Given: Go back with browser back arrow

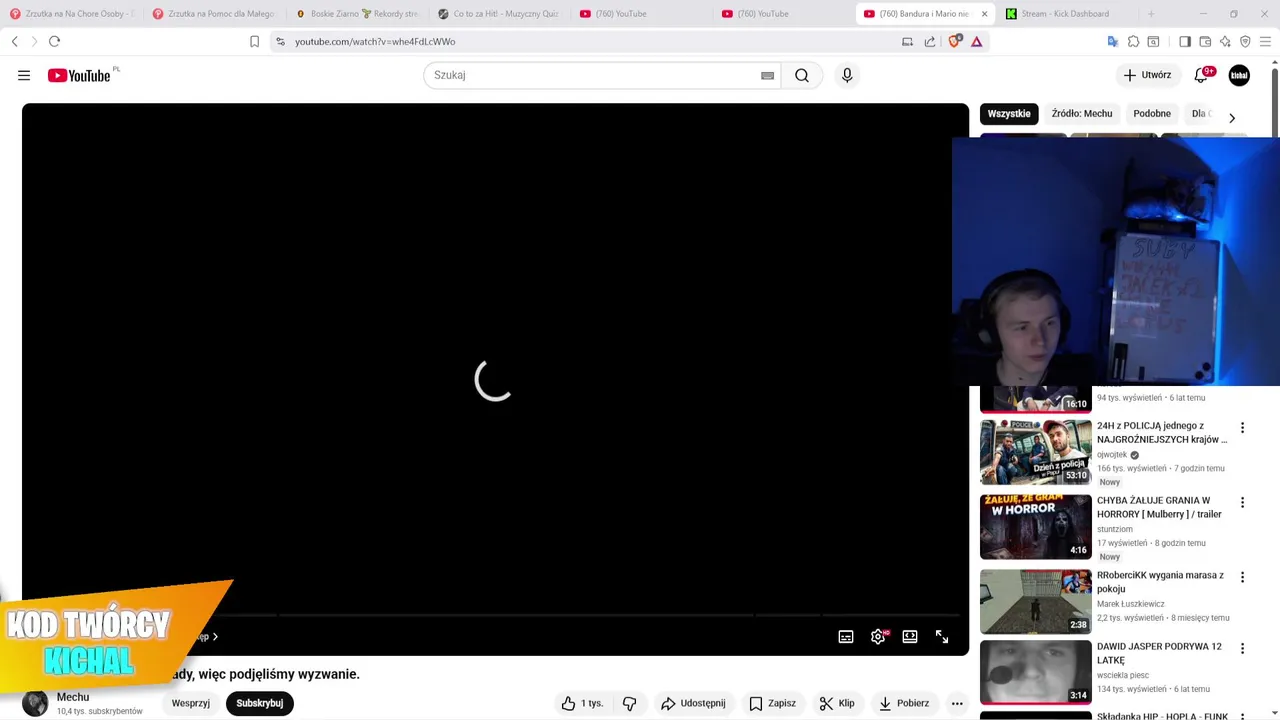Looking at the screenshot, I should (15, 41).
